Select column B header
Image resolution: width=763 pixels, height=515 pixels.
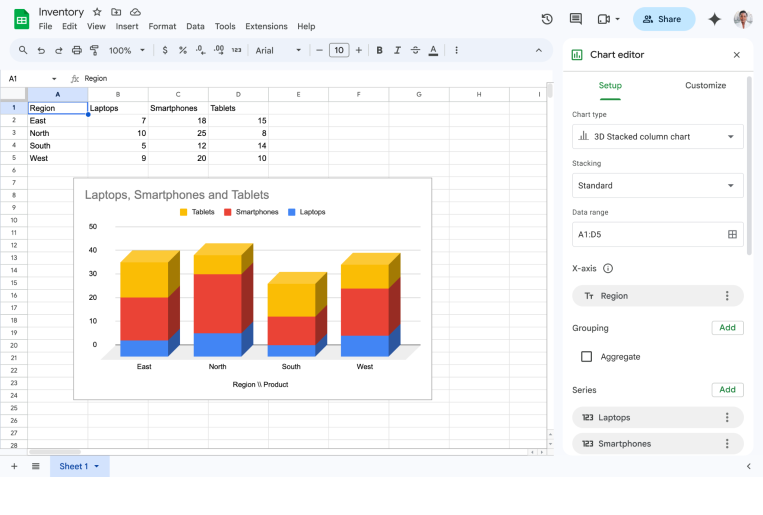118,94
